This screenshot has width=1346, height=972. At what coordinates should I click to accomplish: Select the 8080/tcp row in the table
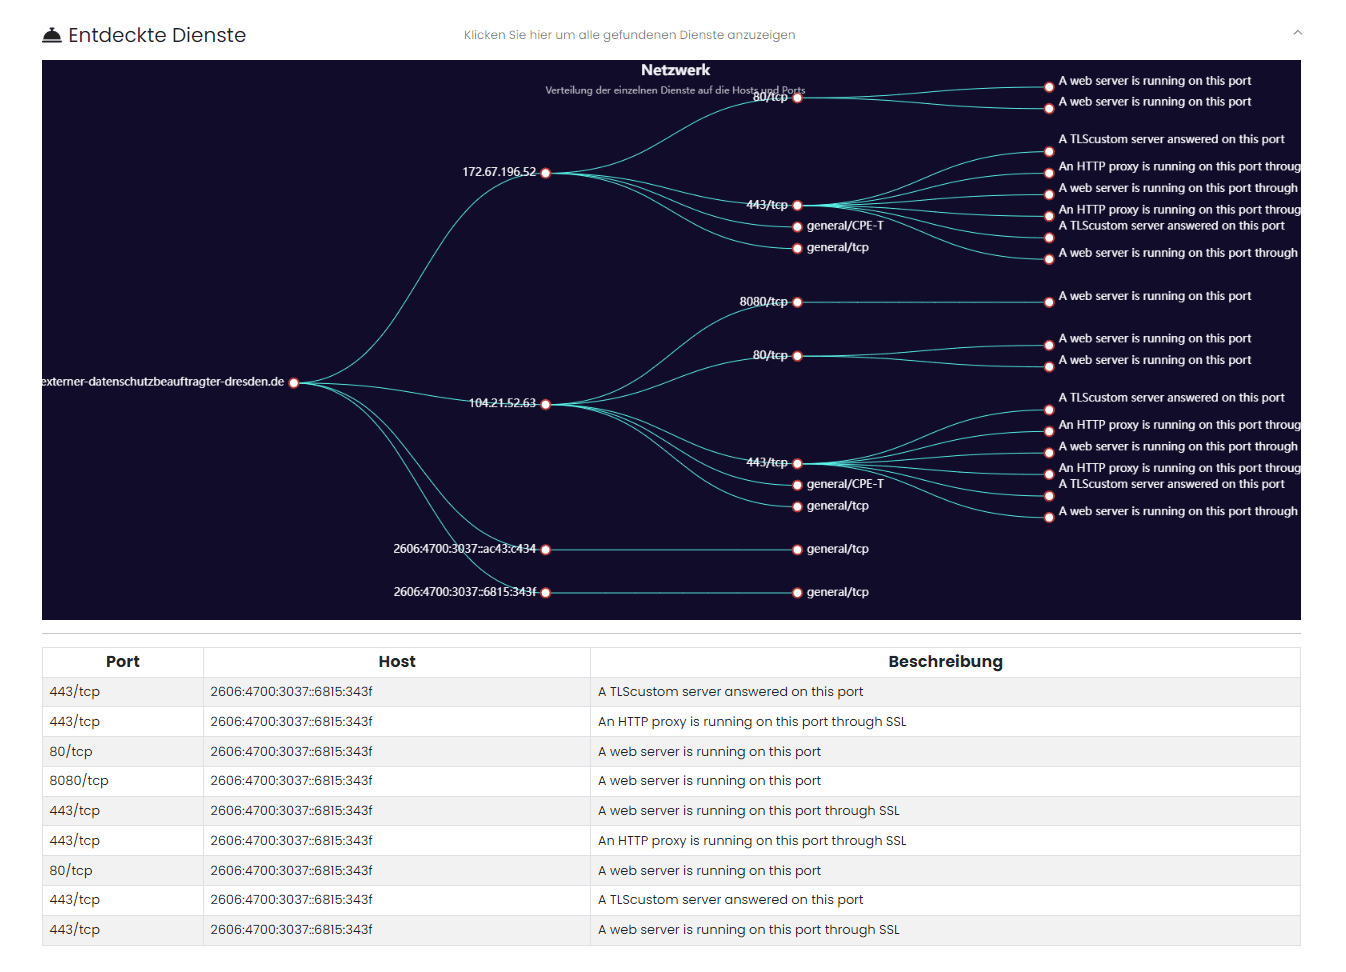(x=79, y=781)
